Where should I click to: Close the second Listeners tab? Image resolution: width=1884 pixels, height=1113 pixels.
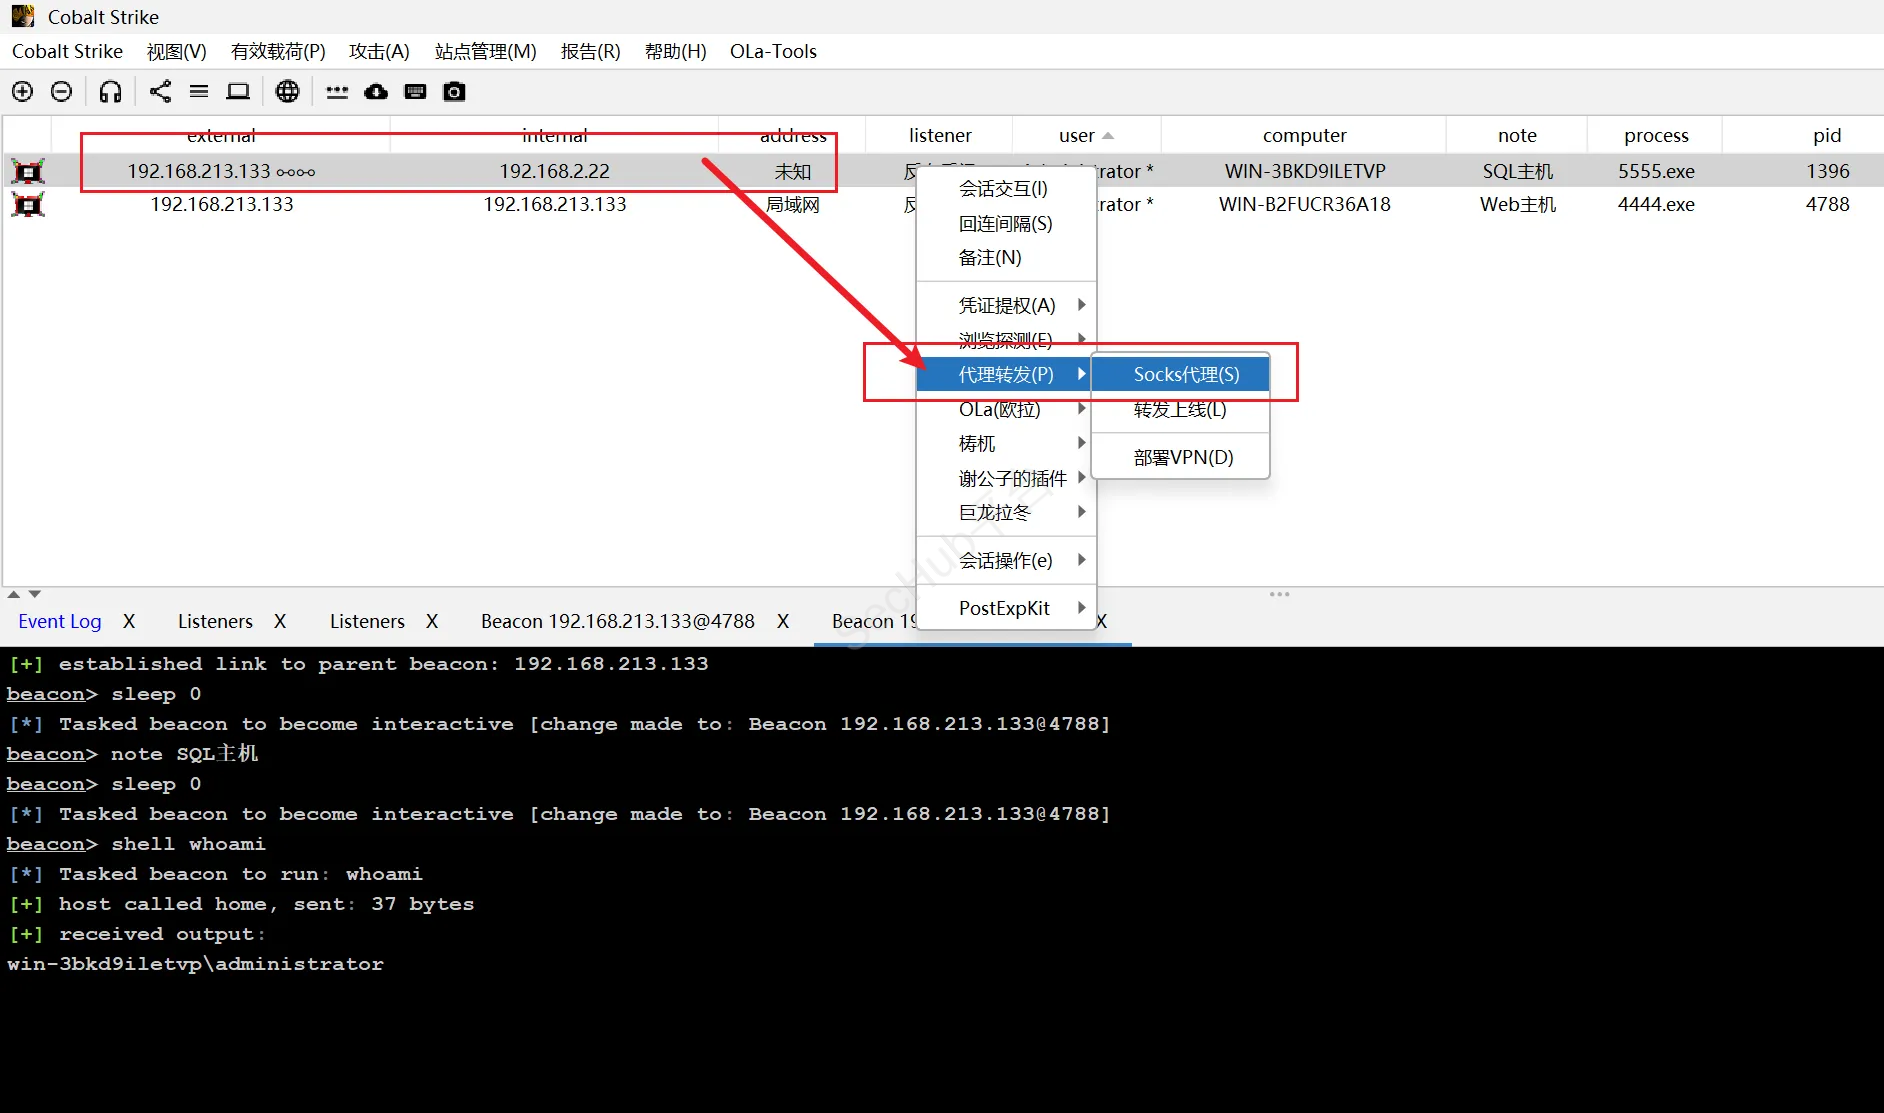(x=432, y=621)
